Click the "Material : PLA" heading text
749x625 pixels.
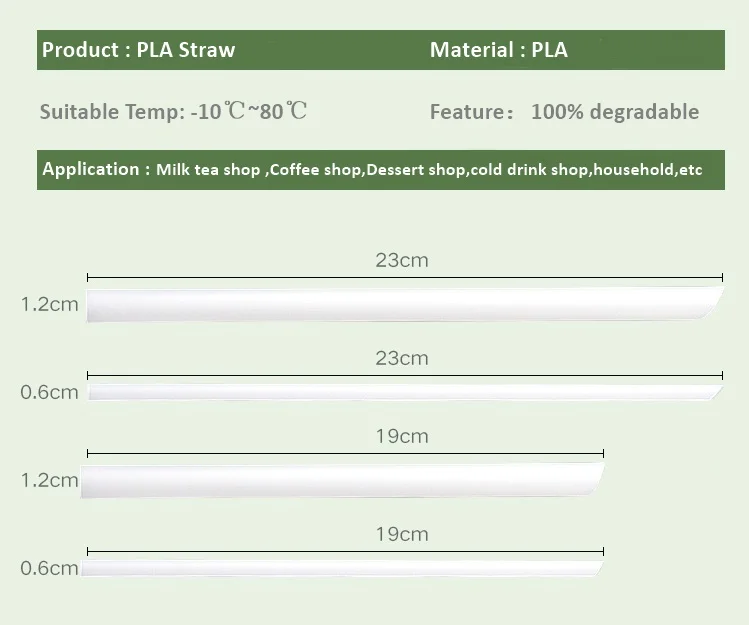click(498, 50)
